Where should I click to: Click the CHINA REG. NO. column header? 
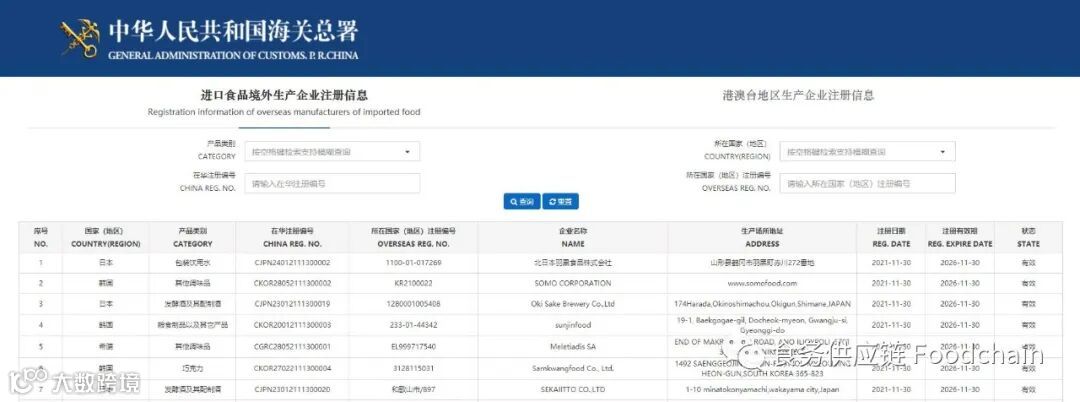coord(293,237)
